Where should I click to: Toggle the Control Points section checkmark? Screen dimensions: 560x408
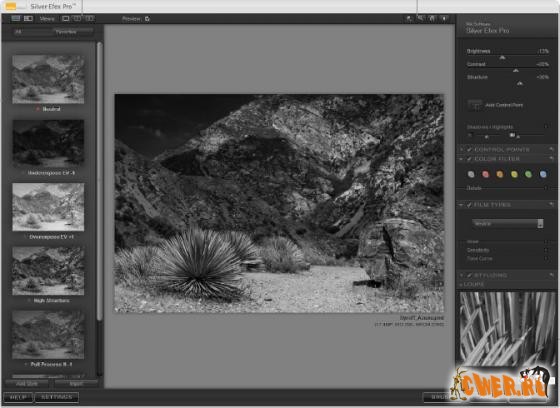click(x=469, y=149)
